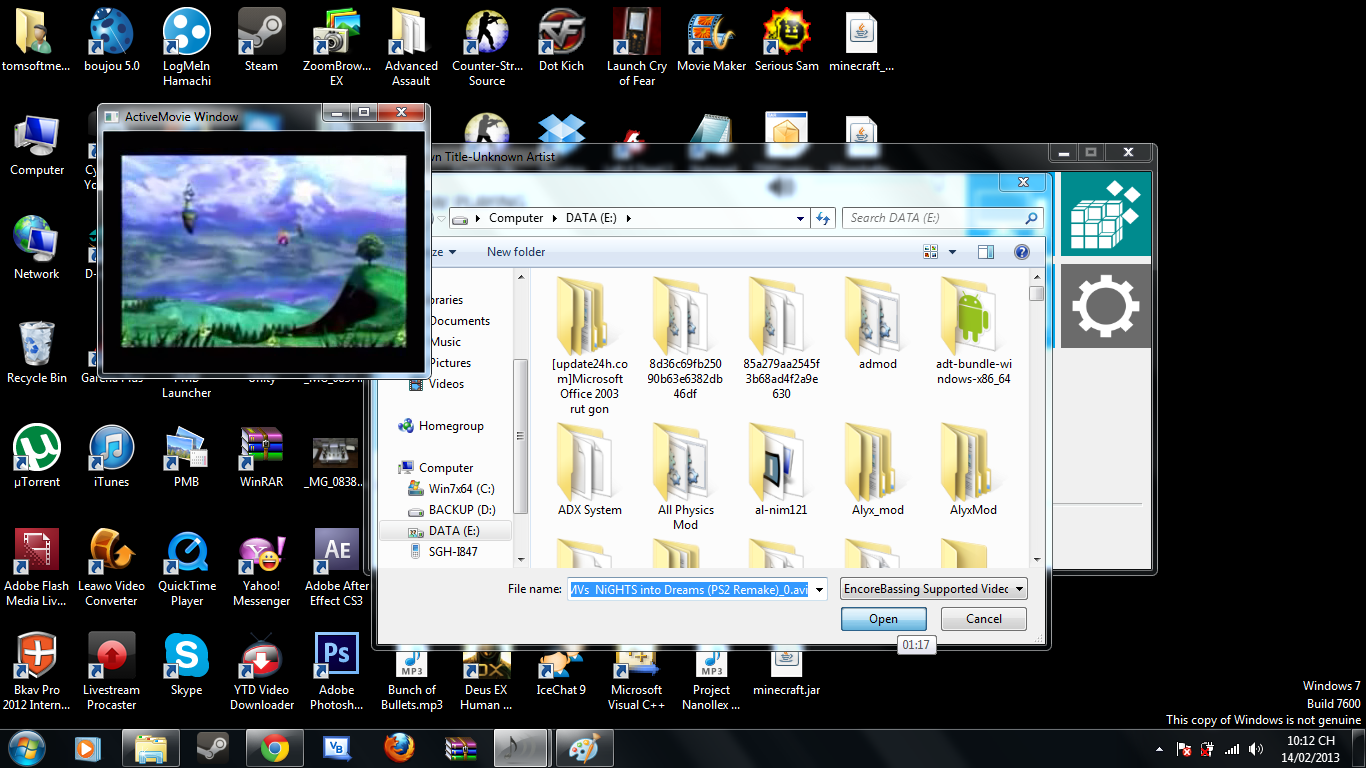Select DATA (E:) drive in tree
The width and height of the screenshot is (1366, 768).
pyautogui.click(x=445, y=531)
